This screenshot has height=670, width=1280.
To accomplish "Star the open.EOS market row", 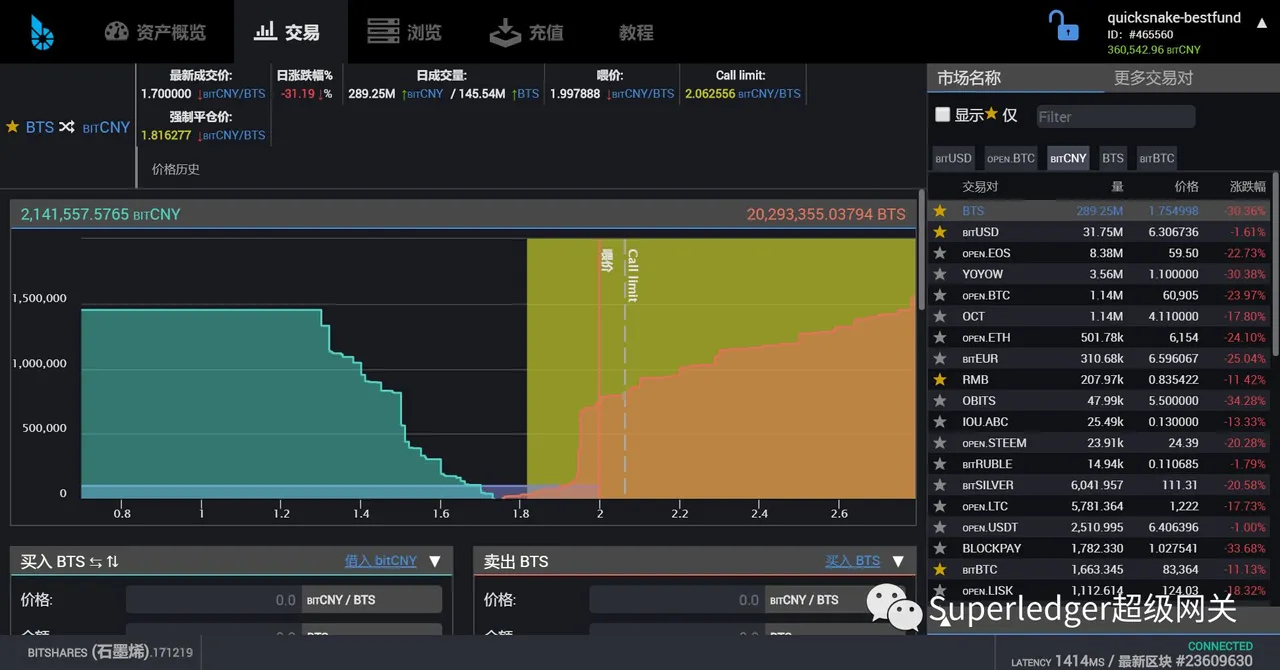I will click(x=940, y=253).
